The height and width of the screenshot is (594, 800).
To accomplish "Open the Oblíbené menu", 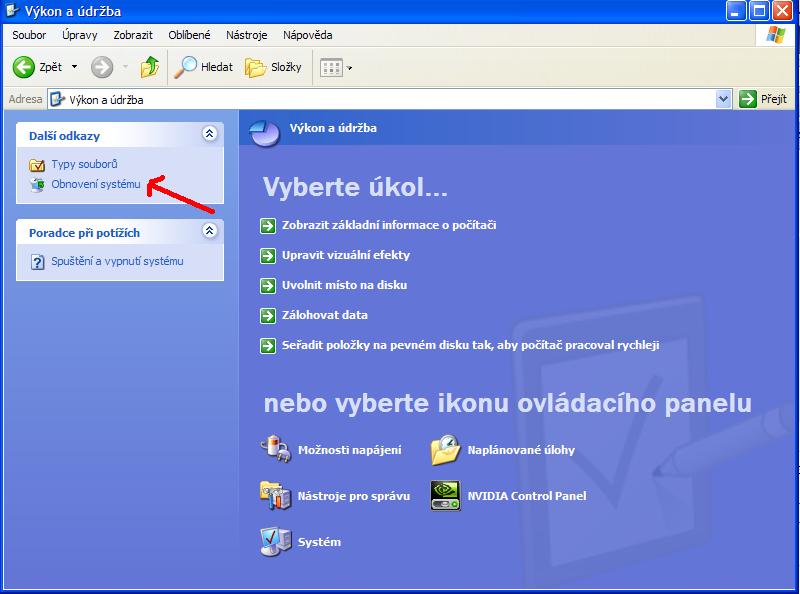I will coord(189,35).
